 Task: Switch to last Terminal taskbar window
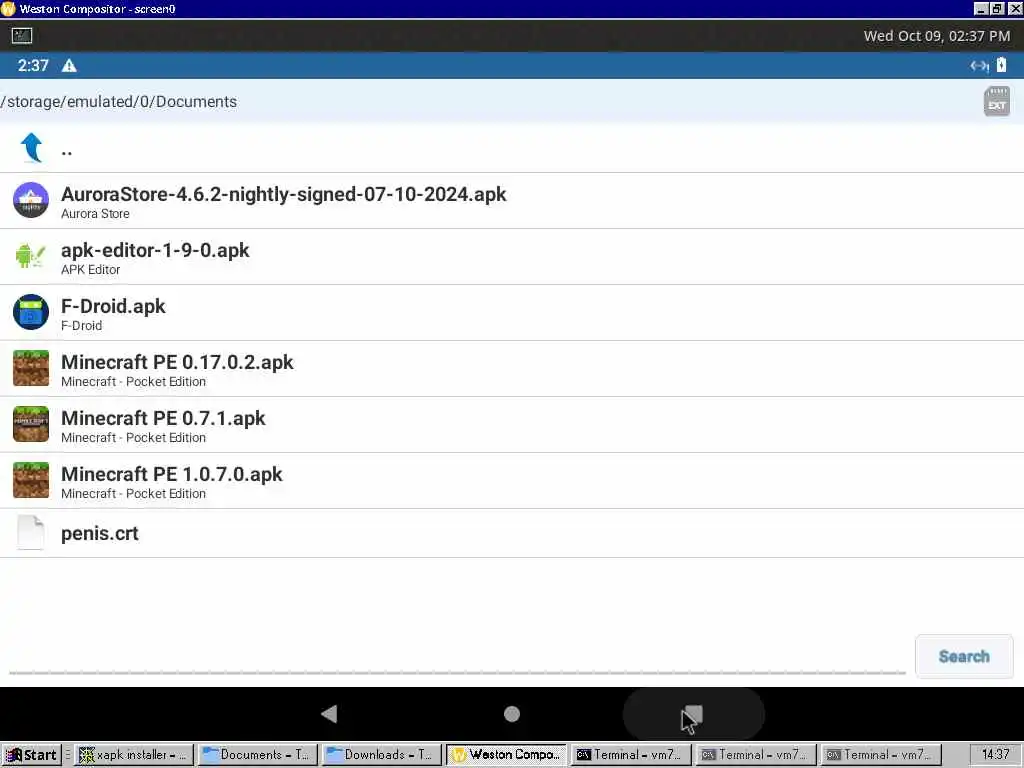[x=881, y=755]
